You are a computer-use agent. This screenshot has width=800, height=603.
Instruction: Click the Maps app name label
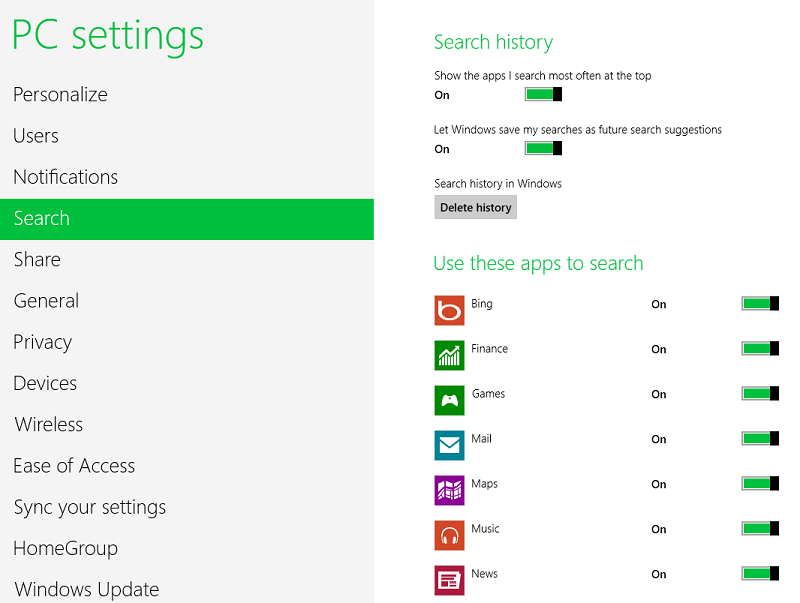click(x=484, y=484)
